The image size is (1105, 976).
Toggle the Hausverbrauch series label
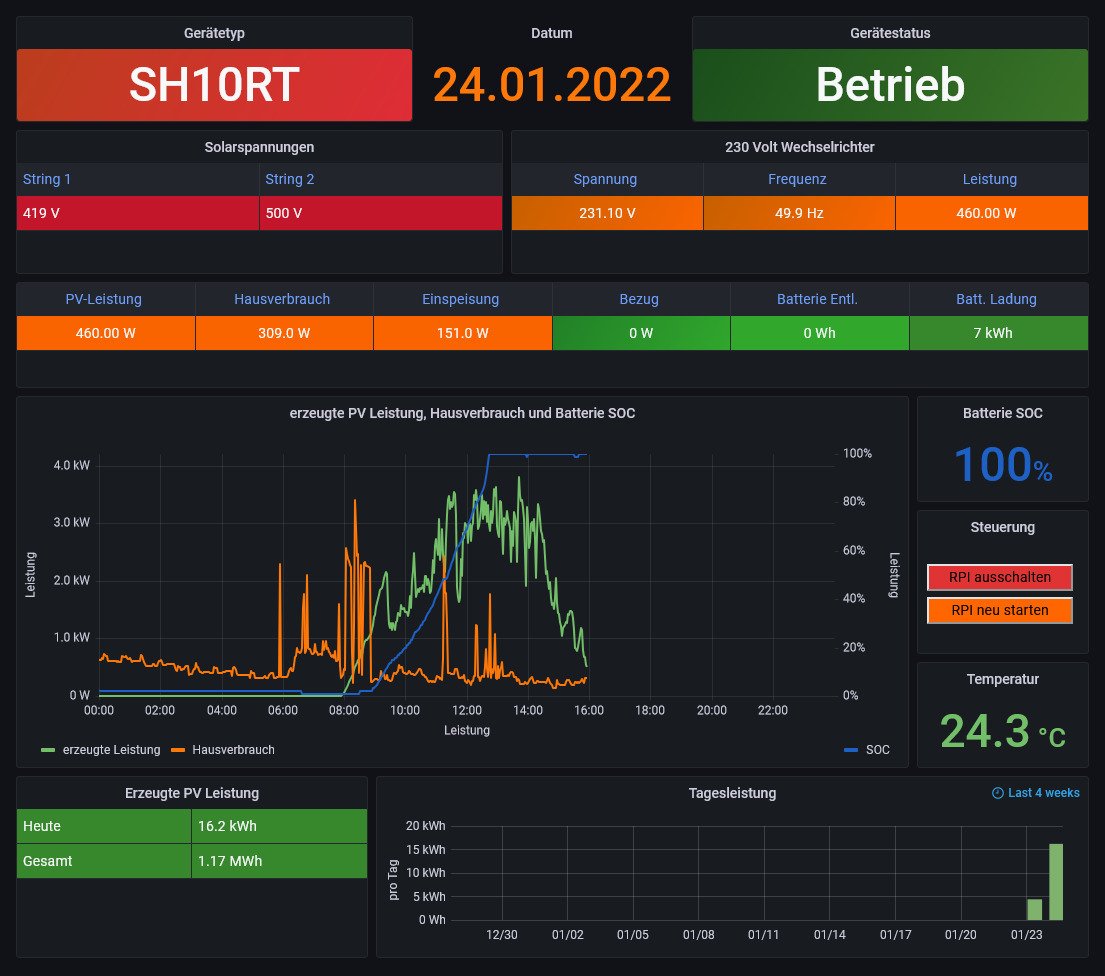[x=233, y=750]
